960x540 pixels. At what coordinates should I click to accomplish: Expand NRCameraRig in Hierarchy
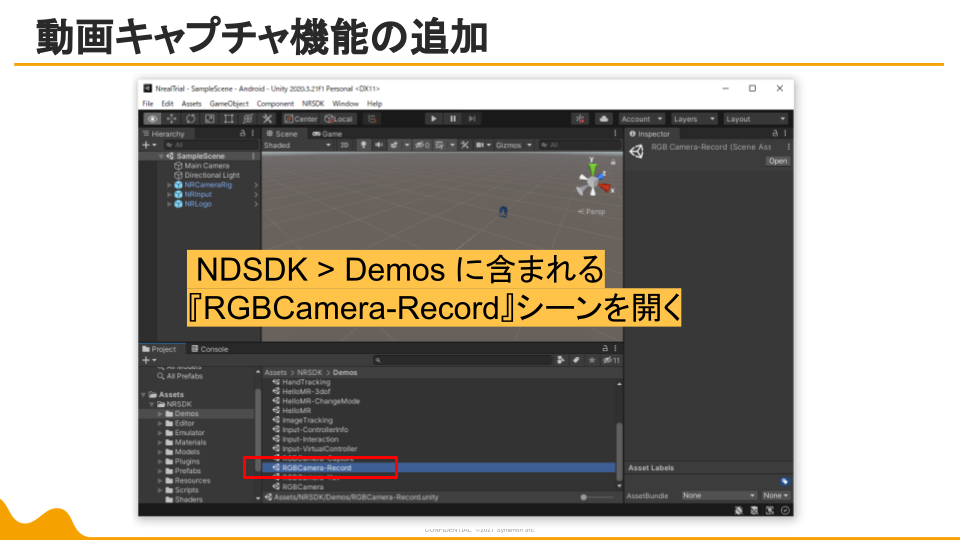tap(170, 185)
